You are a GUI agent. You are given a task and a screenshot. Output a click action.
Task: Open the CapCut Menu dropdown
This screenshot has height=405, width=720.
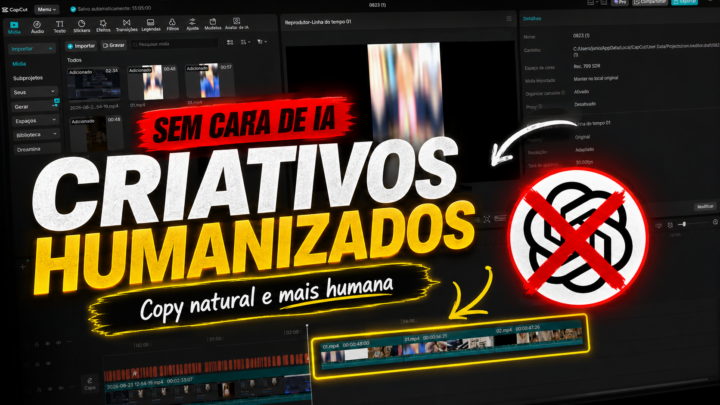pyautogui.click(x=47, y=9)
